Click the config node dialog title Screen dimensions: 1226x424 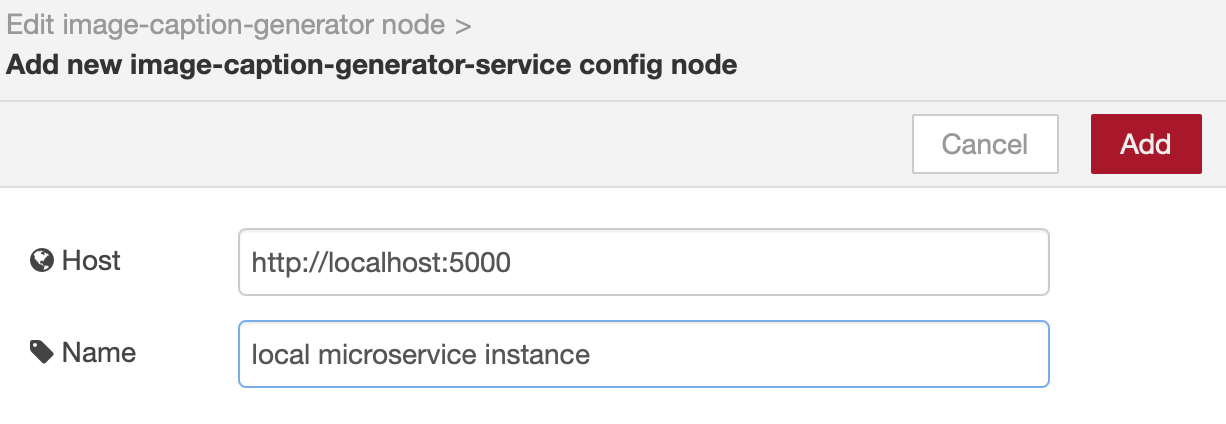pyautogui.click(x=372, y=66)
